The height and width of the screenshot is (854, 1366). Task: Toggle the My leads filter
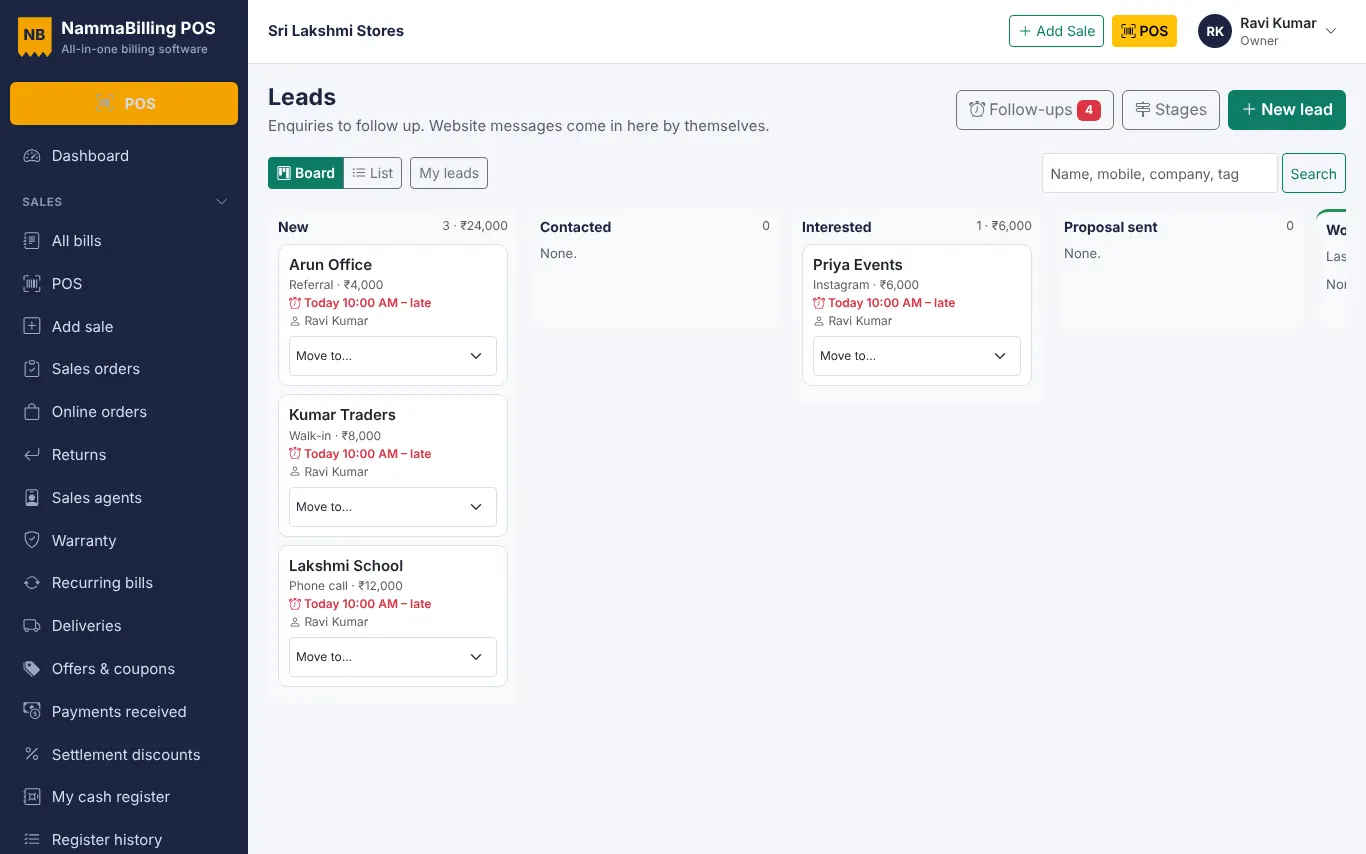(x=449, y=173)
